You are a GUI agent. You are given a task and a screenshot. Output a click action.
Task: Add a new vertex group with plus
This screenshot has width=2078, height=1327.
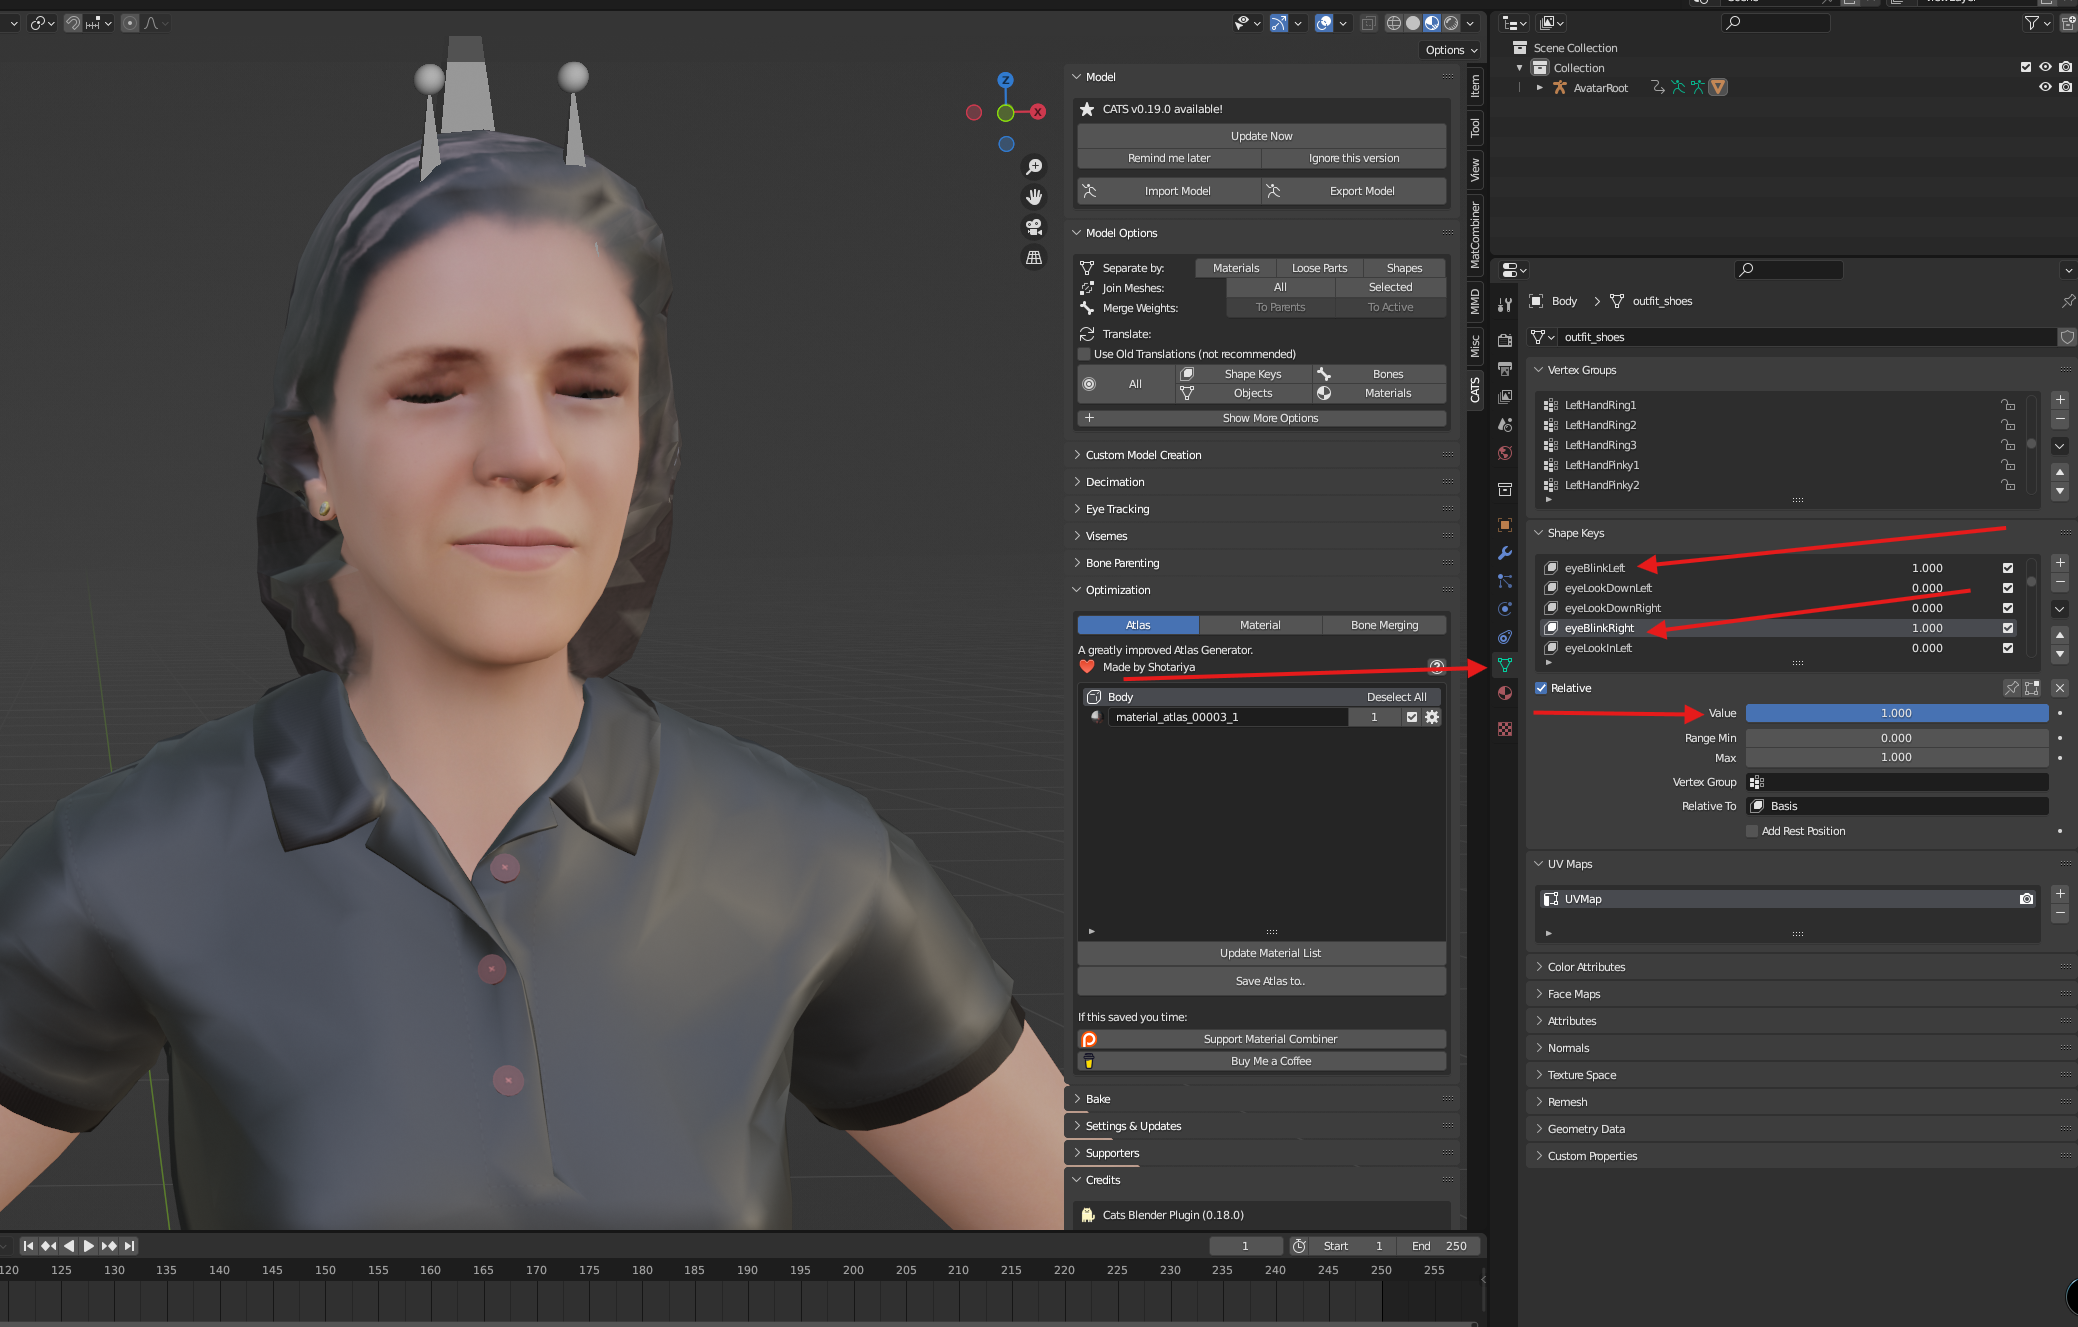click(x=2060, y=400)
